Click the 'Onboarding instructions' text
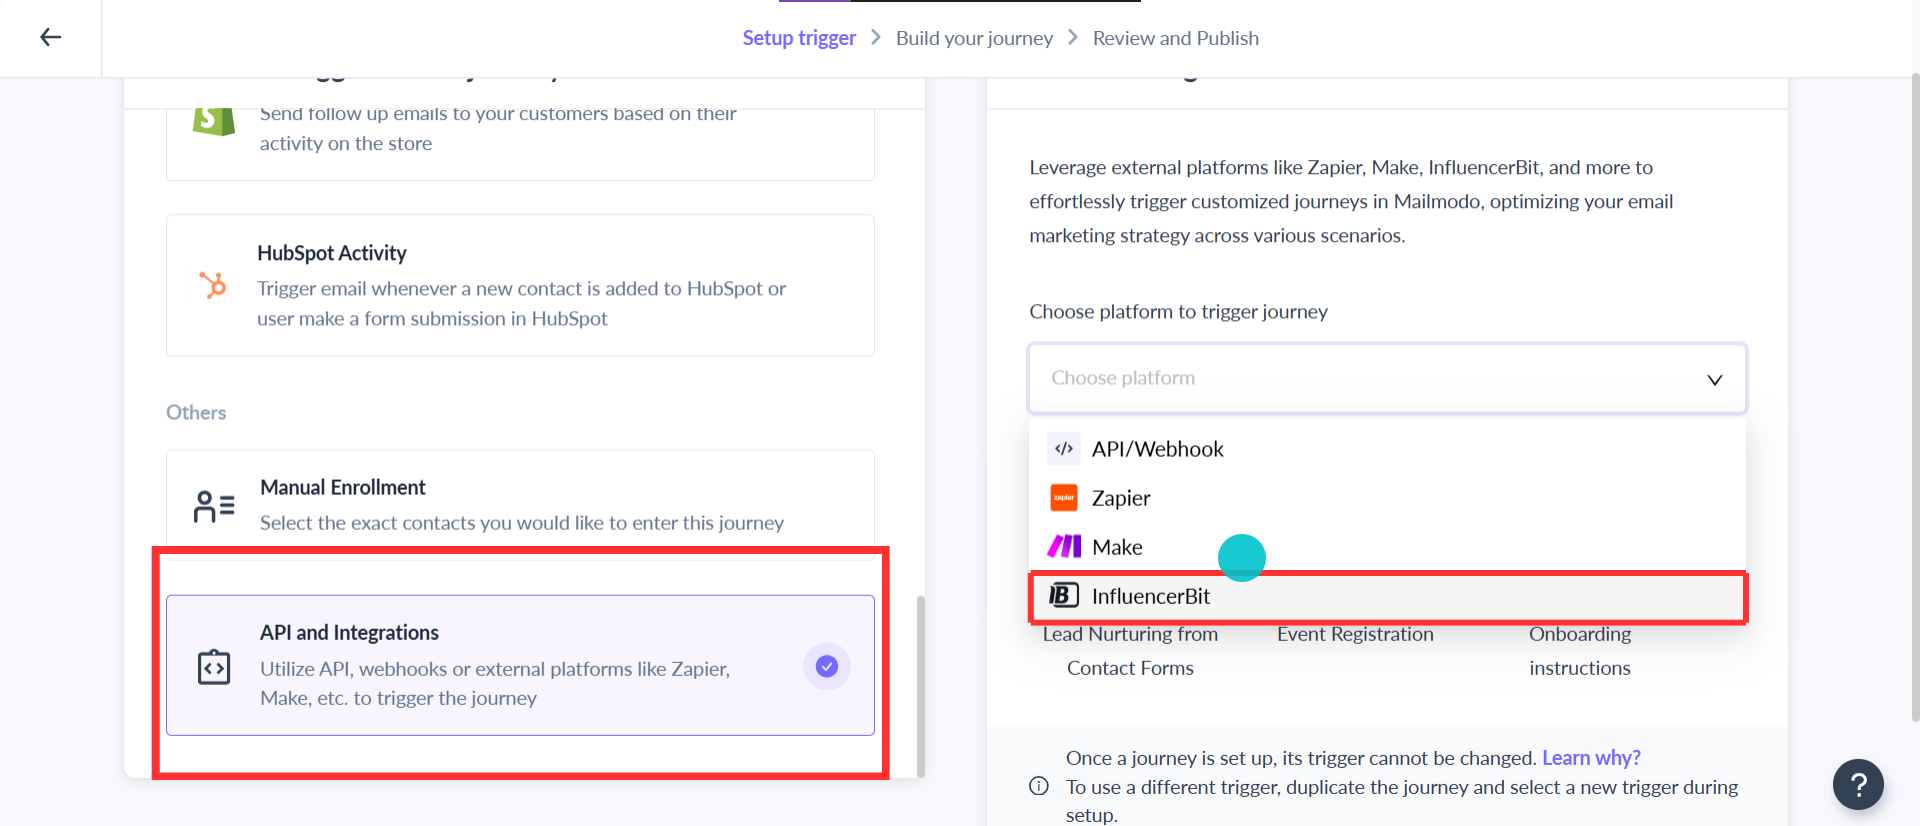This screenshot has height=826, width=1920. (x=1580, y=651)
